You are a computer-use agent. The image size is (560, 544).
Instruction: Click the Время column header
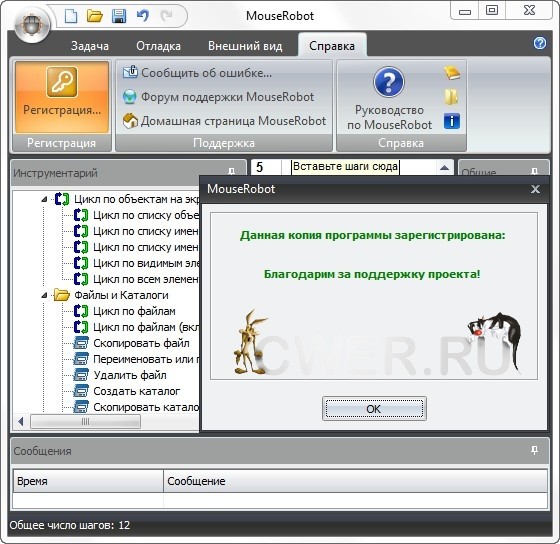click(x=88, y=481)
